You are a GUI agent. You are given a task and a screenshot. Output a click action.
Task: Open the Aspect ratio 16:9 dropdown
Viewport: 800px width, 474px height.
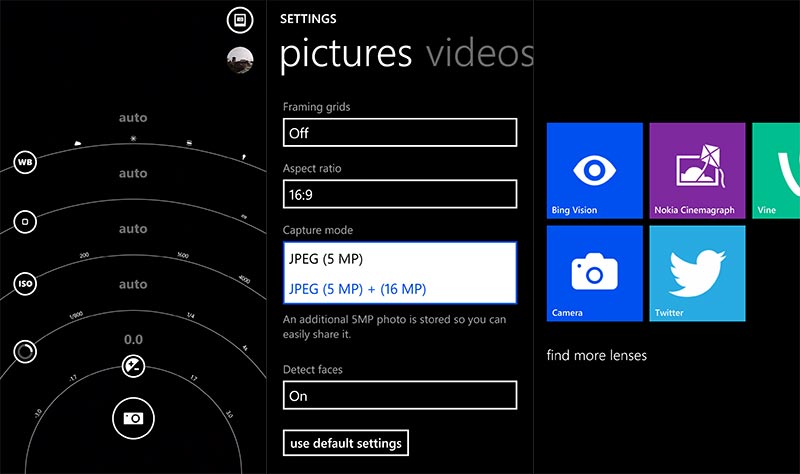(399, 194)
